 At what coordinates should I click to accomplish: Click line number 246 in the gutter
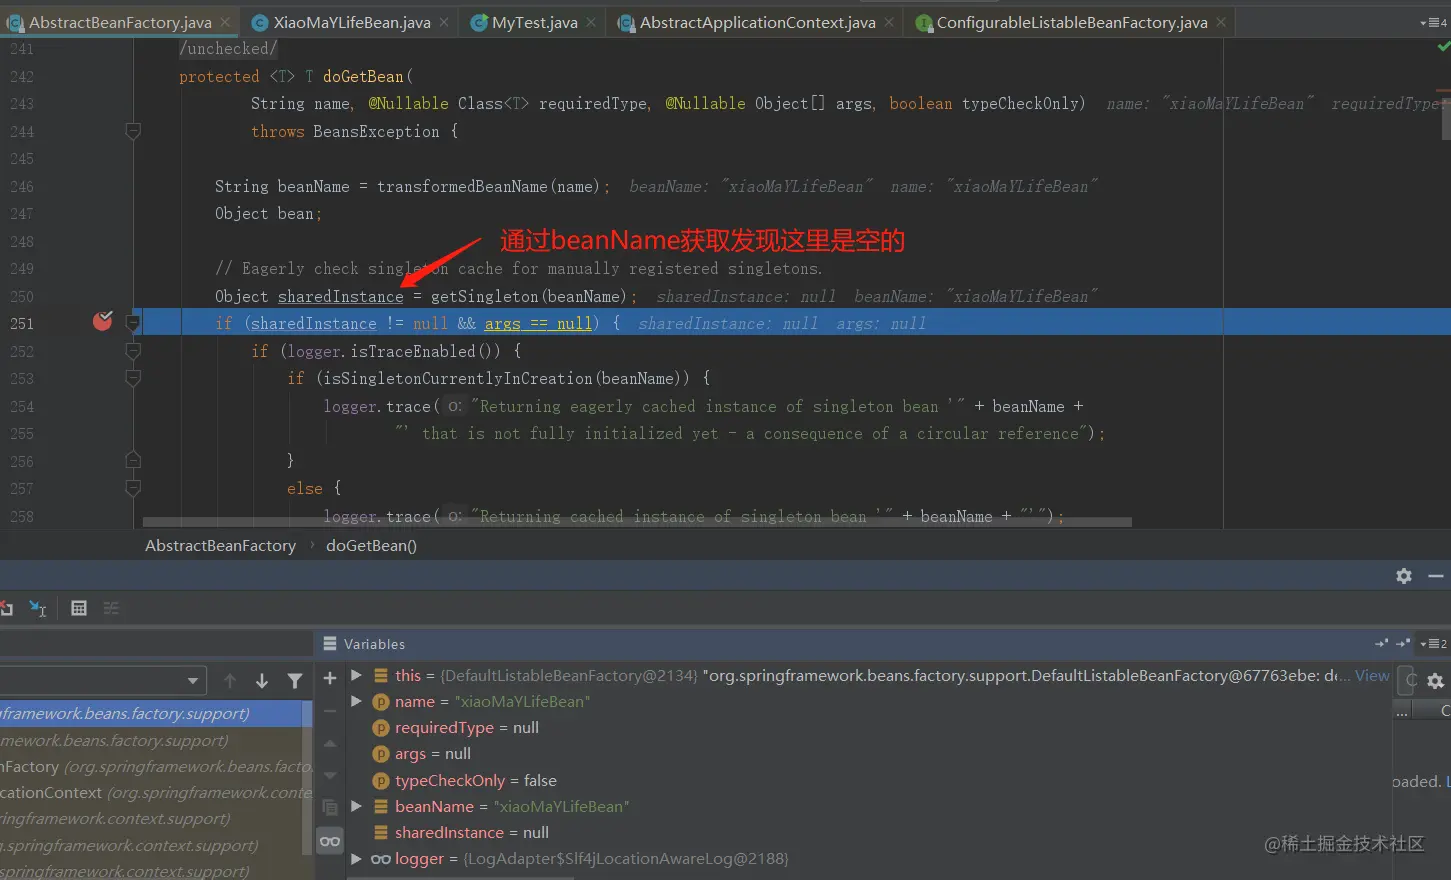(x=22, y=186)
